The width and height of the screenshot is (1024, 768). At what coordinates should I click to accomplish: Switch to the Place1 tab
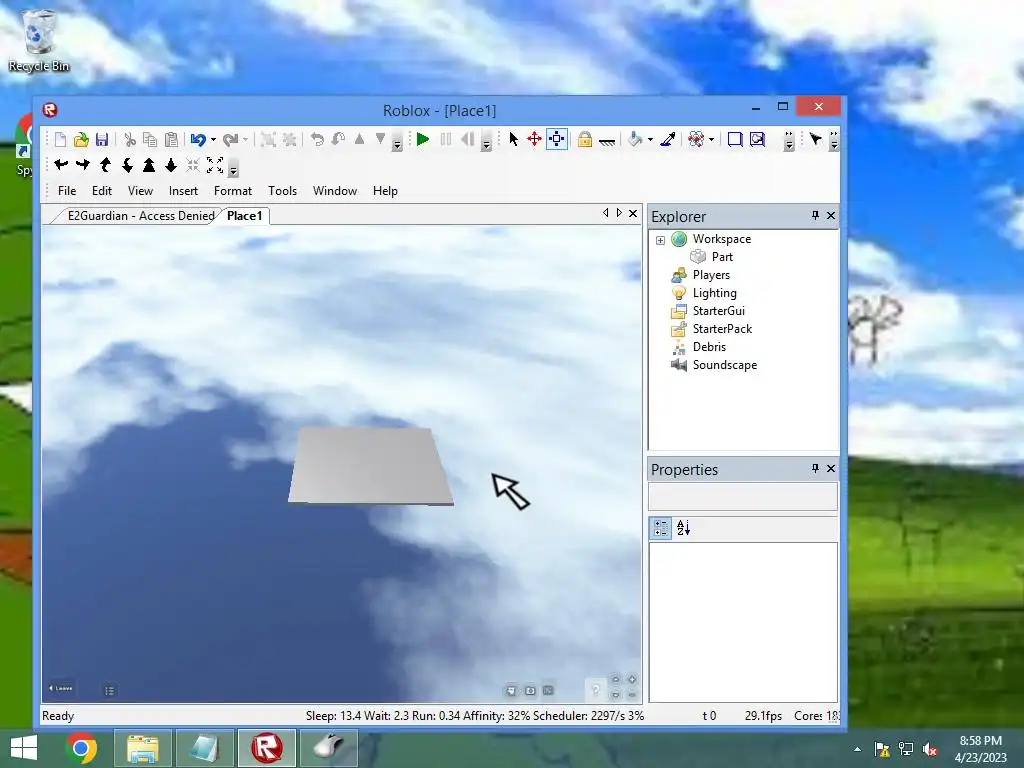[x=244, y=216]
